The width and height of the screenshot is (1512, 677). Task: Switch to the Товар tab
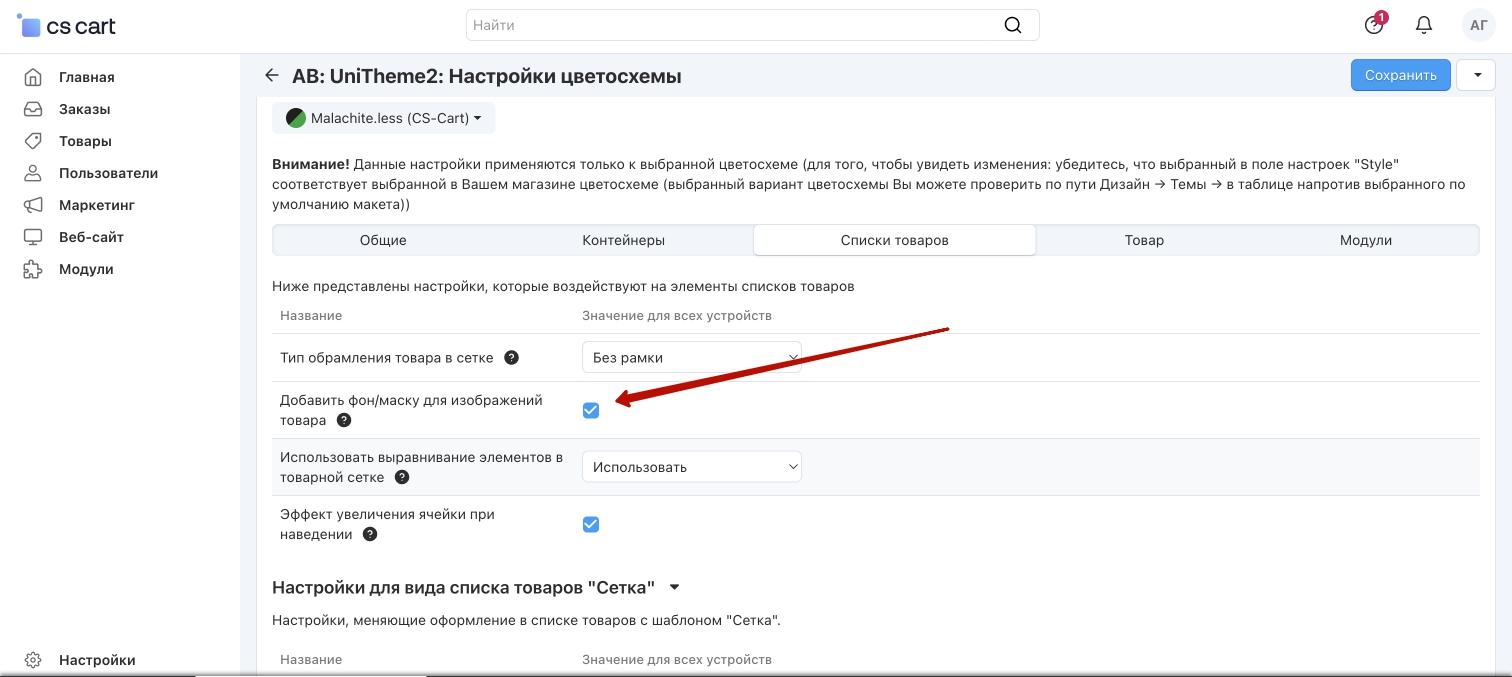1144,240
